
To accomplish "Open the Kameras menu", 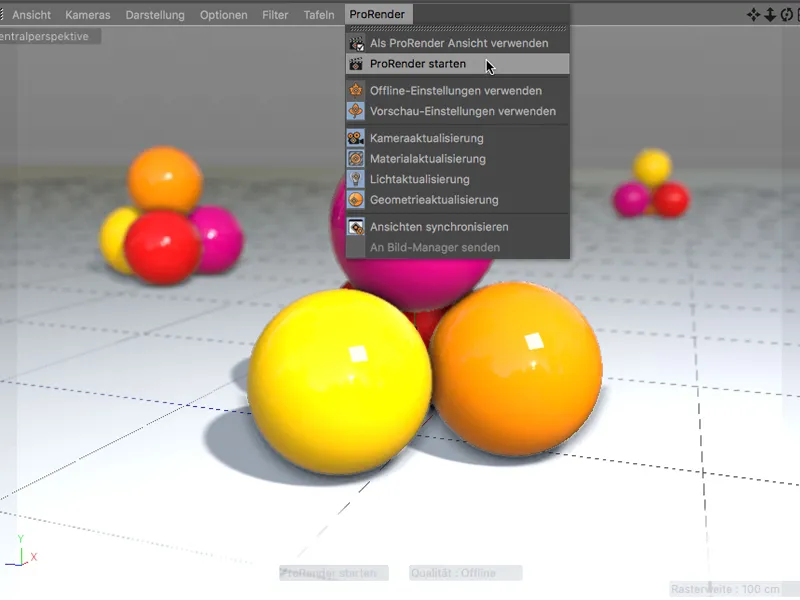I will point(88,15).
